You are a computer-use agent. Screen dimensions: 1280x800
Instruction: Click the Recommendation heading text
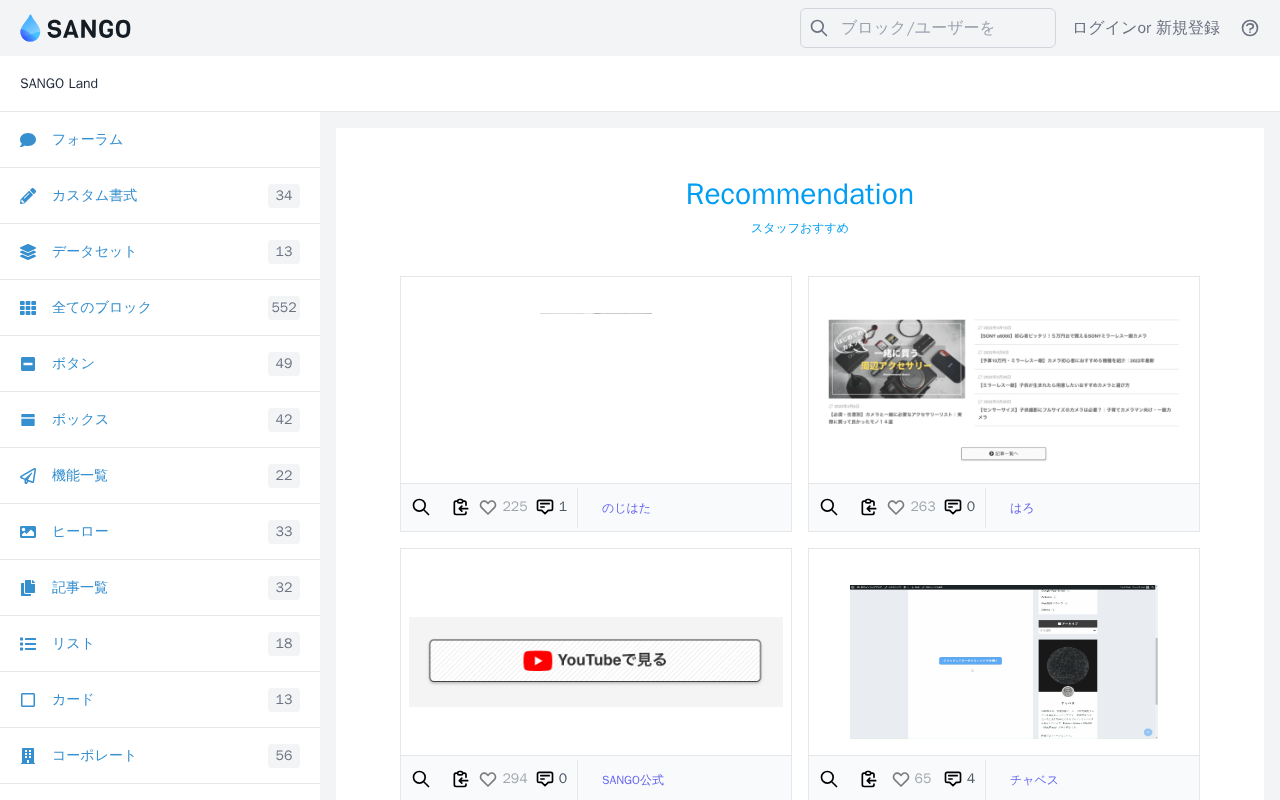(800, 194)
